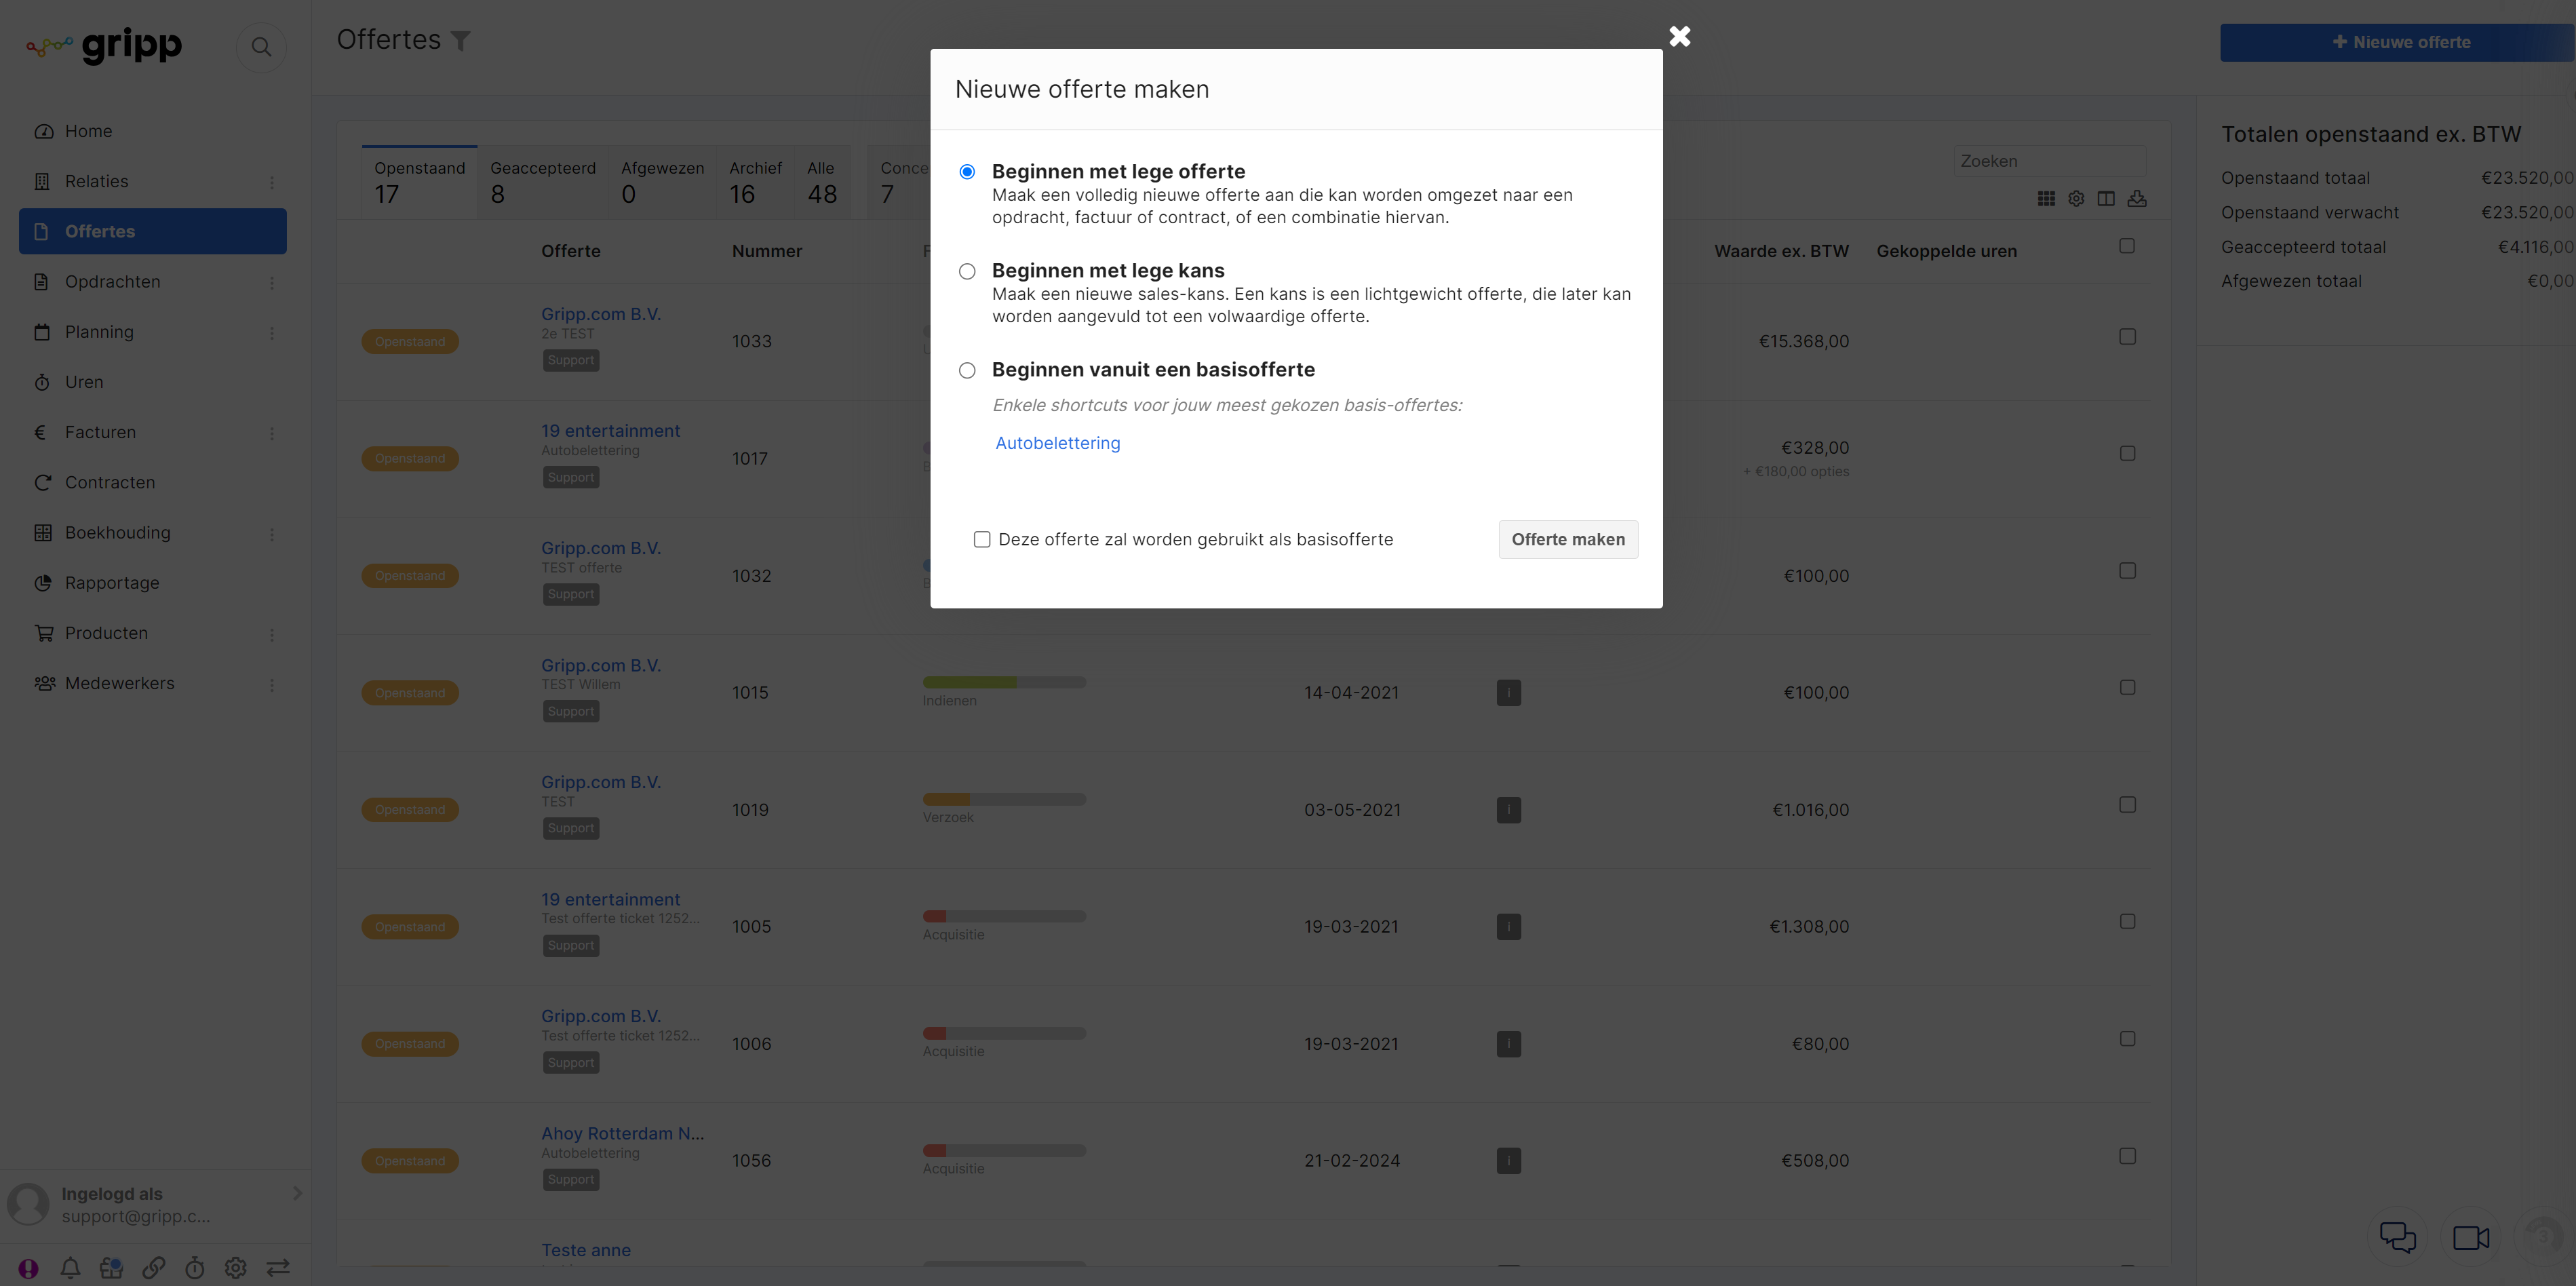Click the Contracten refresh-arrow icon
The width and height of the screenshot is (2576, 1286).
tap(42, 482)
